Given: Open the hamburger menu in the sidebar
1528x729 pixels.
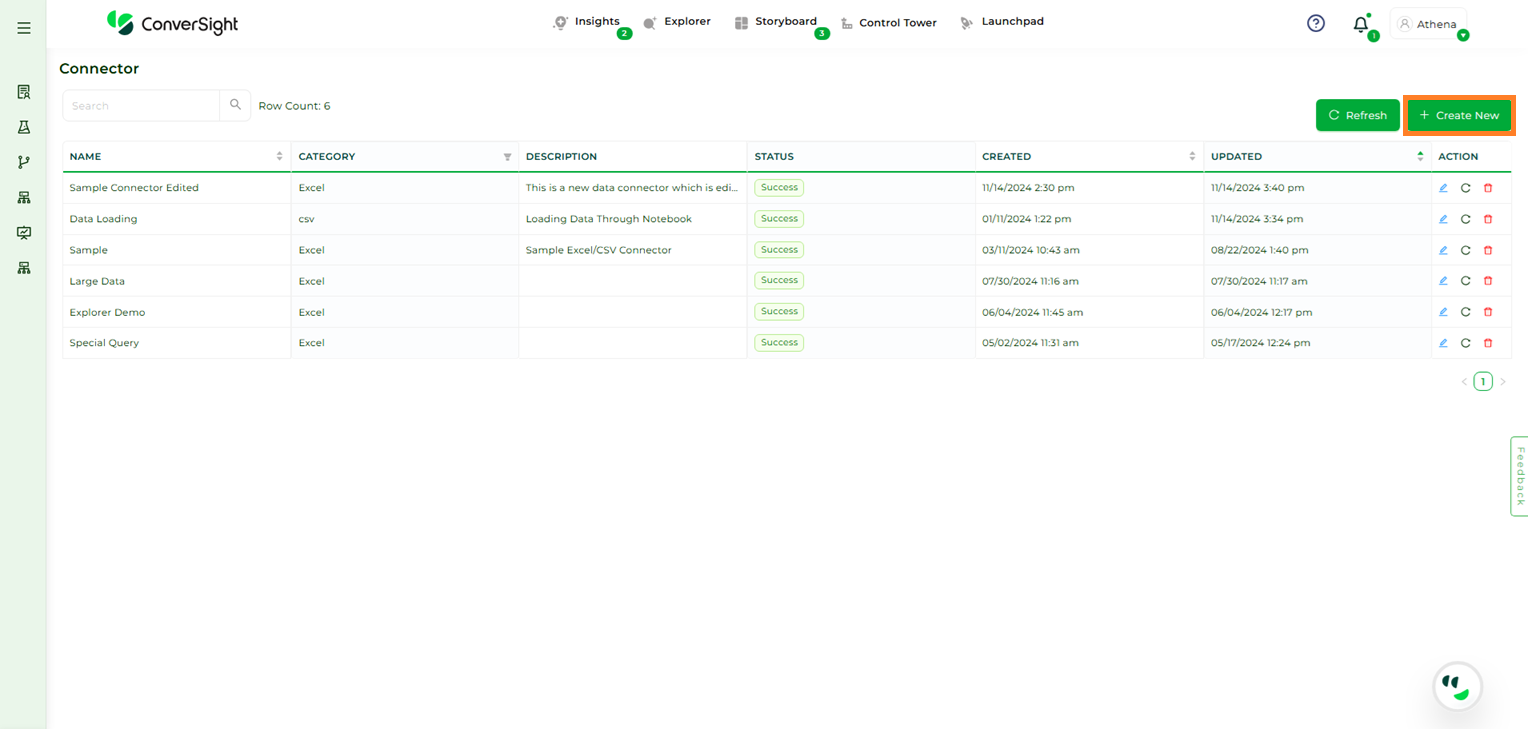Looking at the screenshot, I should coord(24,28).
